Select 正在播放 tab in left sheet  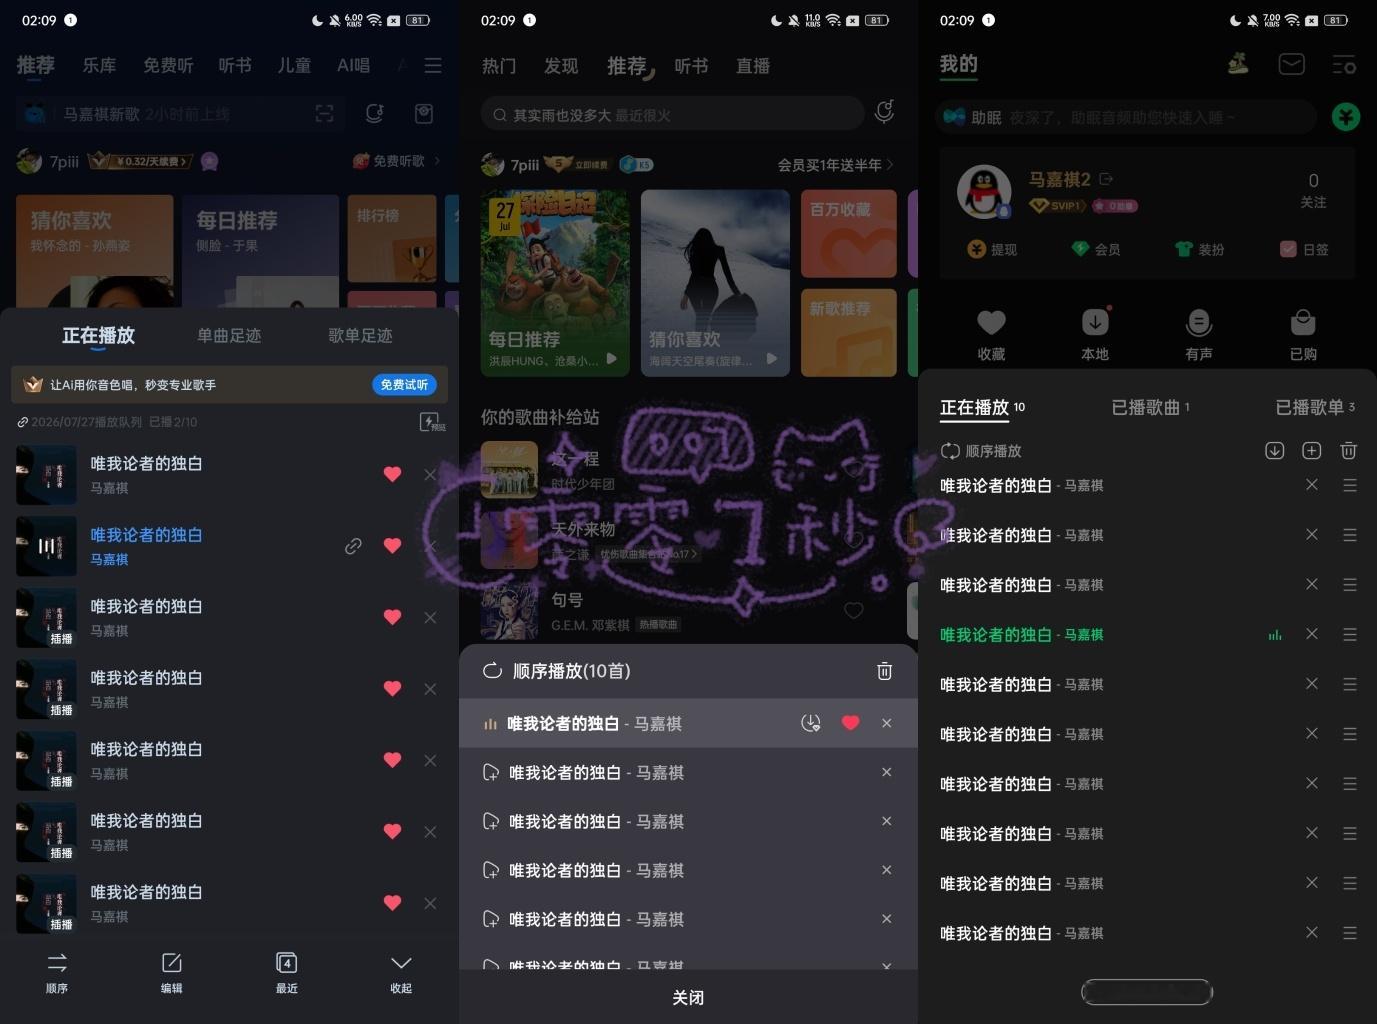(x=98, y=336)
